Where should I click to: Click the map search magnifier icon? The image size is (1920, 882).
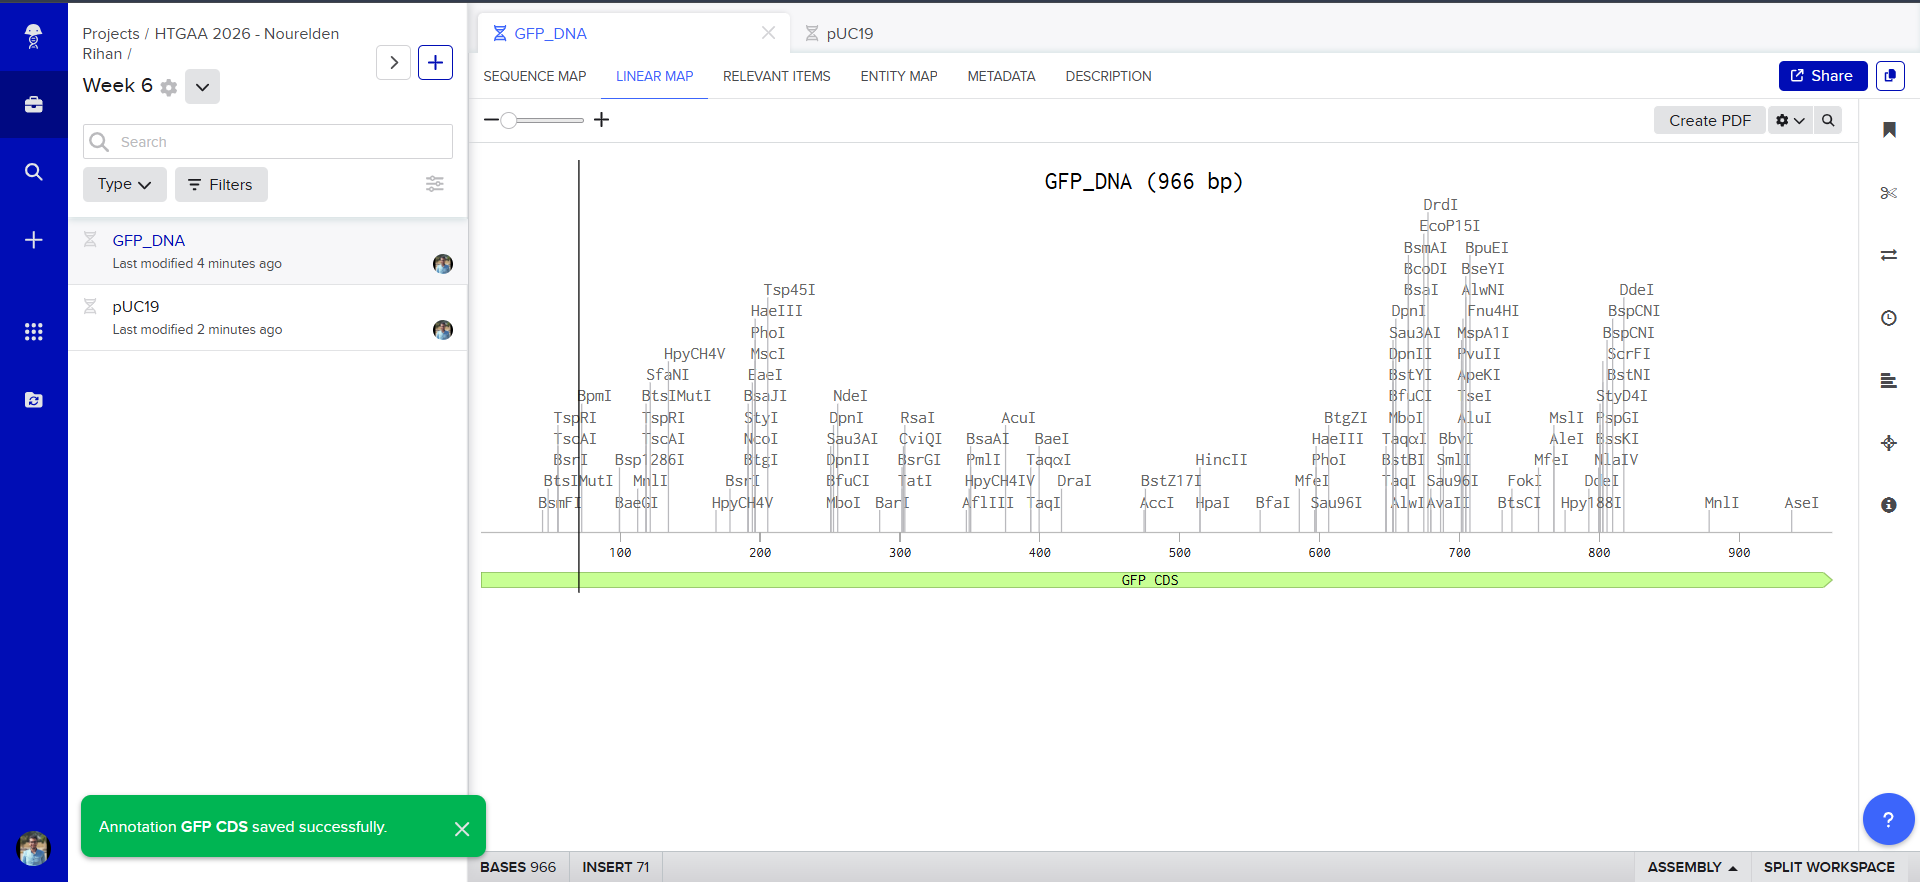click(1828, 120)
